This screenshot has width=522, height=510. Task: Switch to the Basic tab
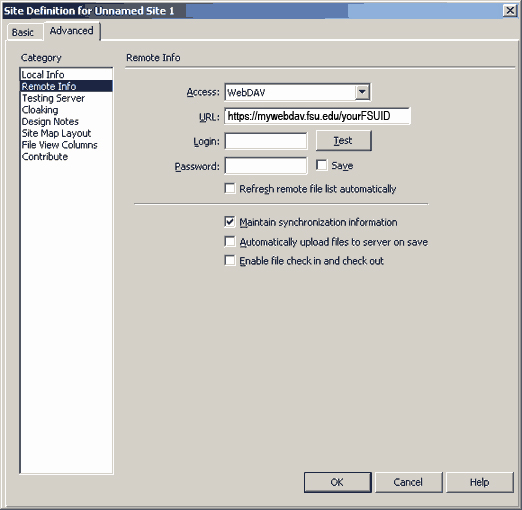coord(23,32)
